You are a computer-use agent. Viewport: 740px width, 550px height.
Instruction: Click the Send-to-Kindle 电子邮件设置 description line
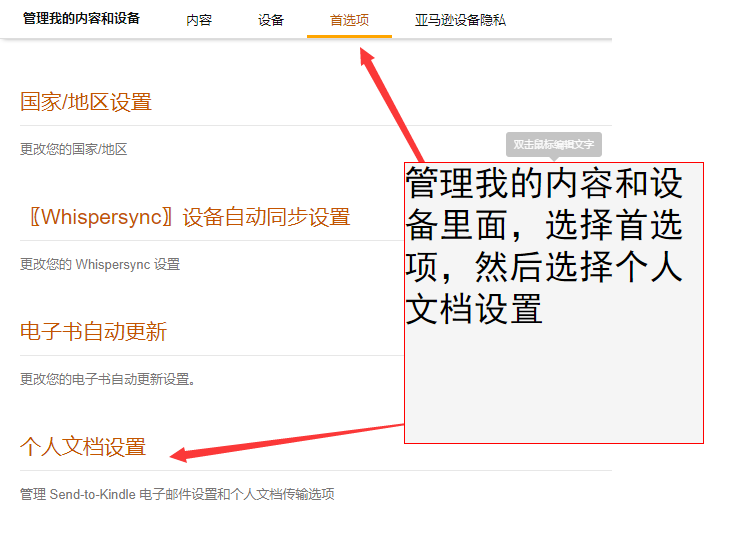coord(177,494)
